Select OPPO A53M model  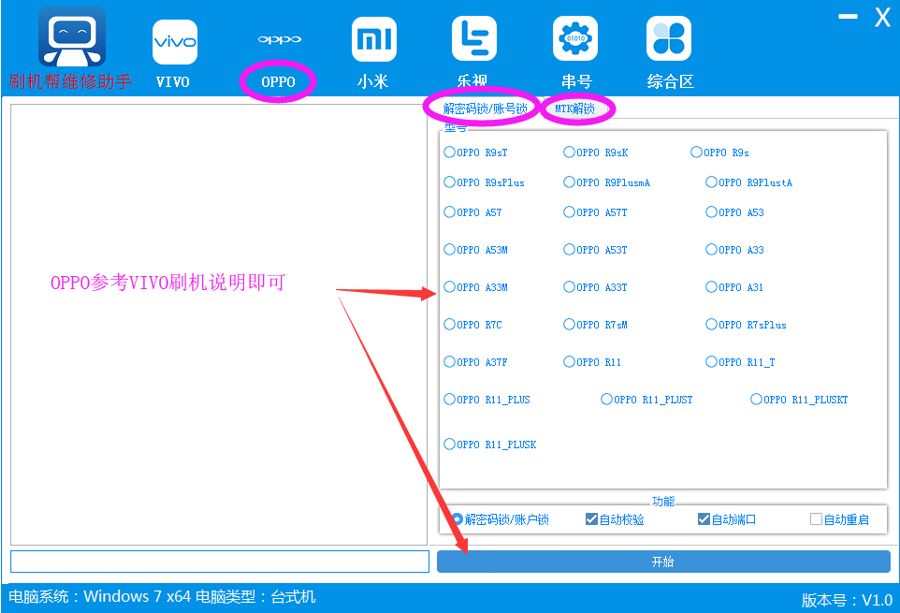coord(476,250)
